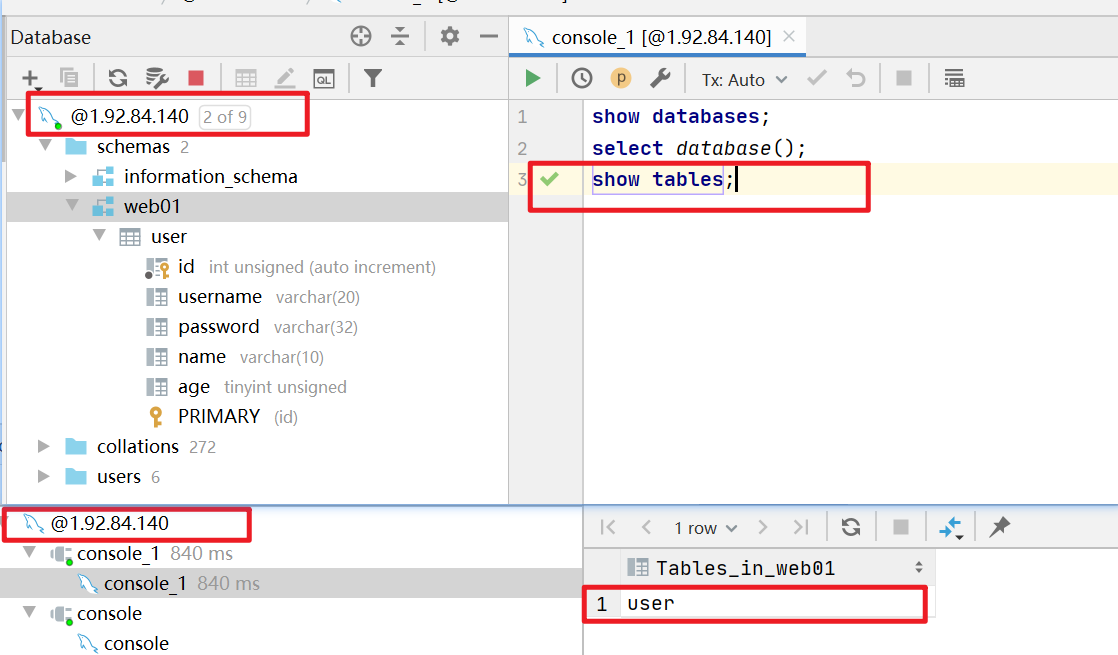Screen dimensions: 1118x655
Task: Select the information_schema tree item
Action: [x=210, y=177]
